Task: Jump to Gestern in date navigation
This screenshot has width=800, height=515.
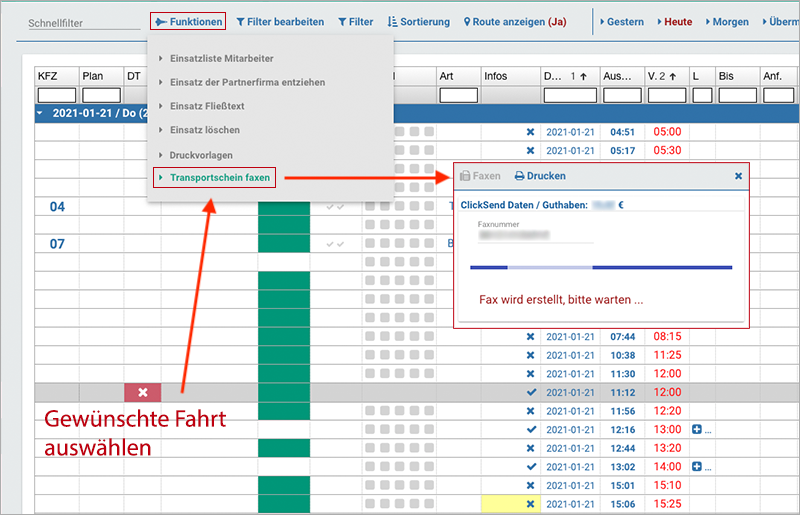Action: 620,21
